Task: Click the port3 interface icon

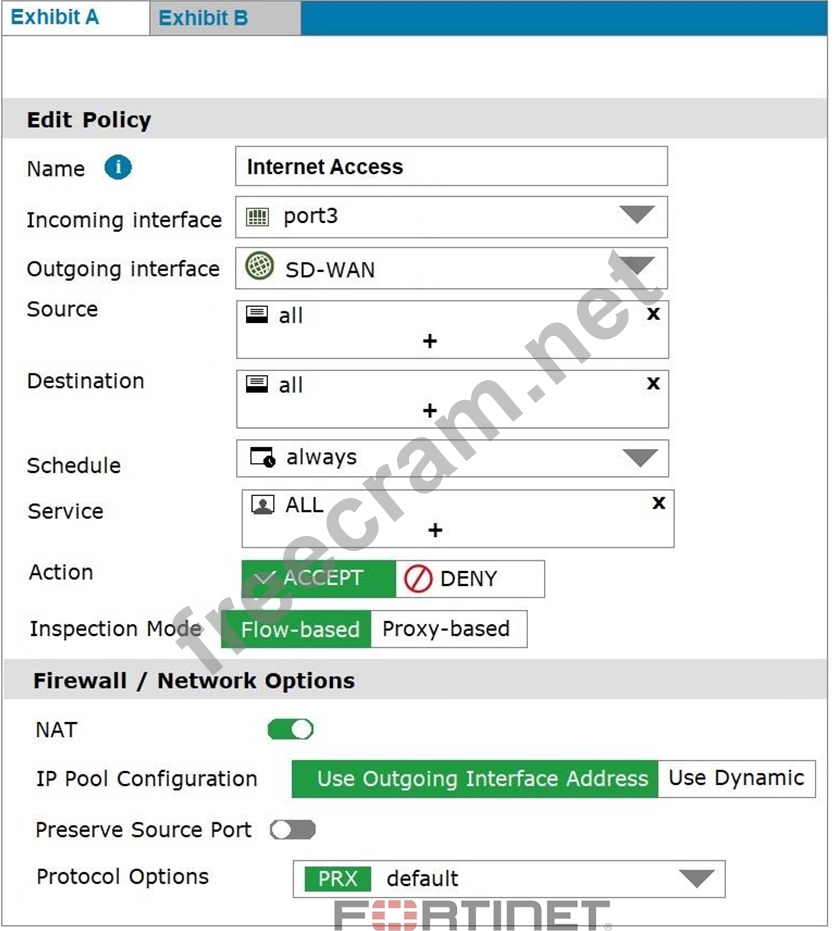Action: tap(258, 217)
